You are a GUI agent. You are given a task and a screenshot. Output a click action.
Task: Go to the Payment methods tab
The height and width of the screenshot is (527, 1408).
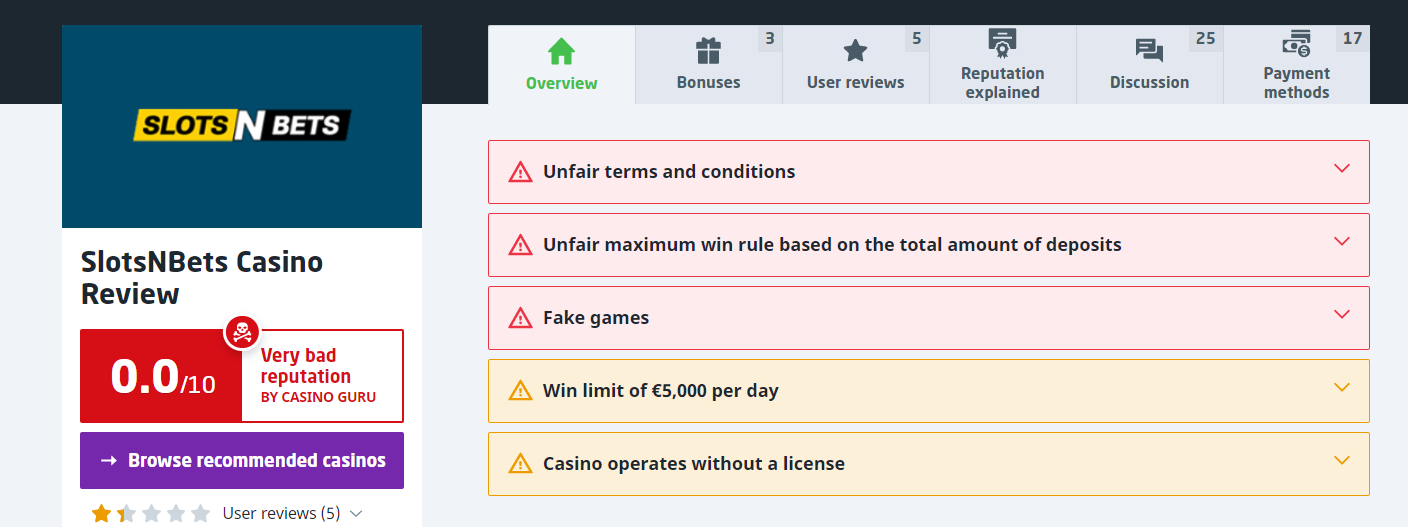click(1296, 82)
